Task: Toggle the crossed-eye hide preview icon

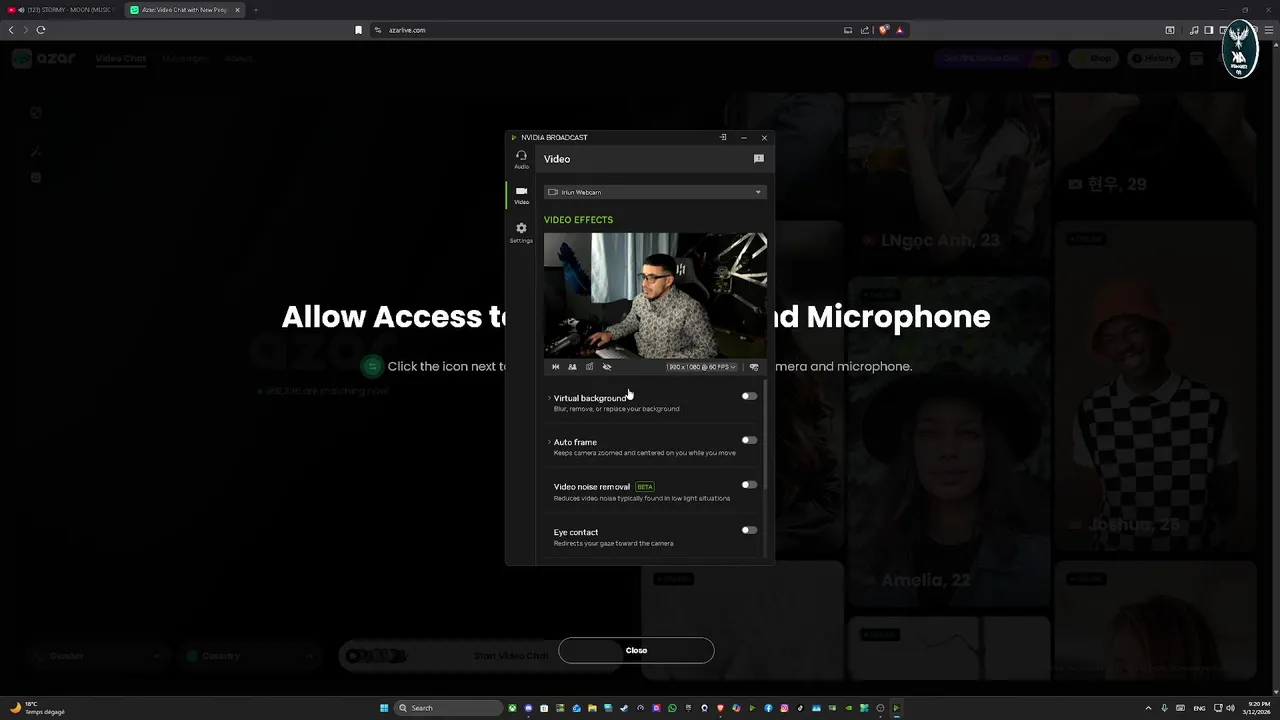Action: [607, 367]
